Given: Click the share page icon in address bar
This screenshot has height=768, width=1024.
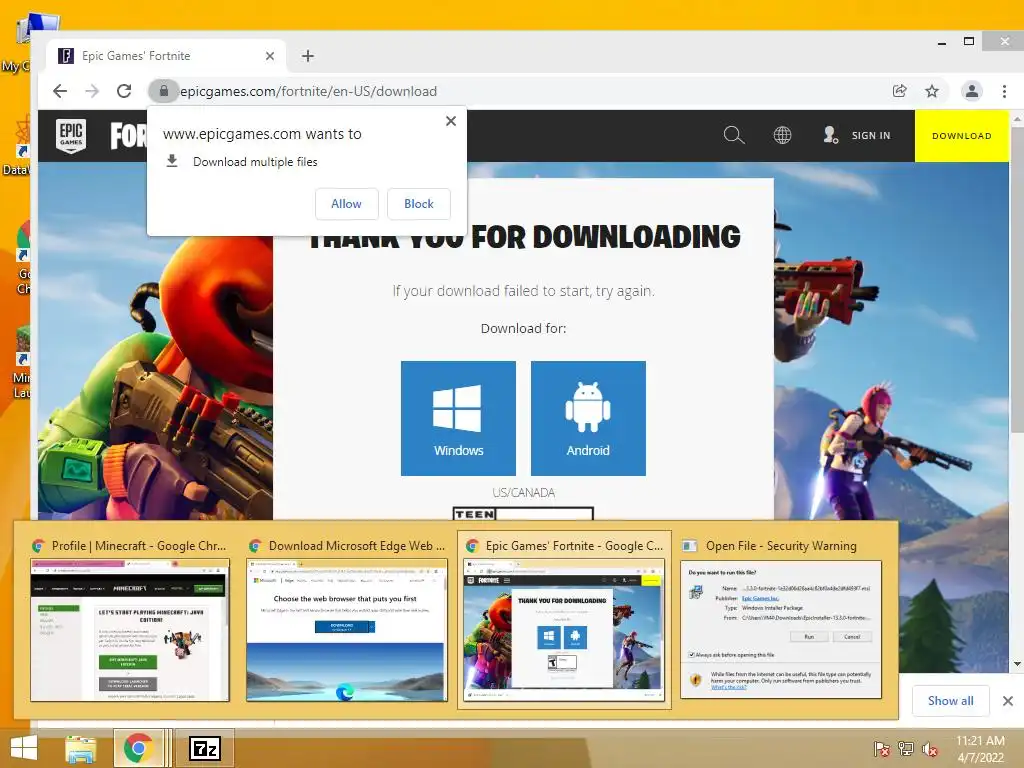Looking at the screenshot, I should (x=899, y=91).
